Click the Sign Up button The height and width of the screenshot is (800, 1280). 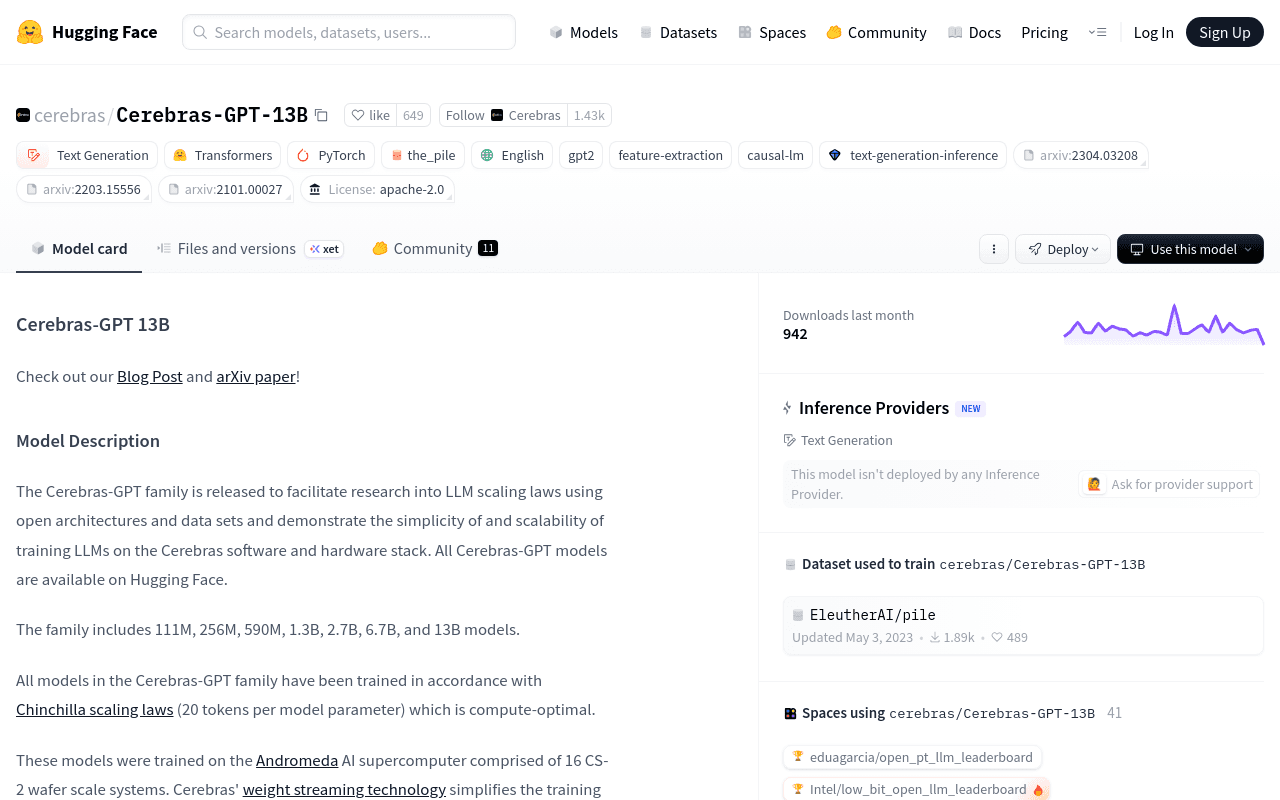(x=1225, y=32)
